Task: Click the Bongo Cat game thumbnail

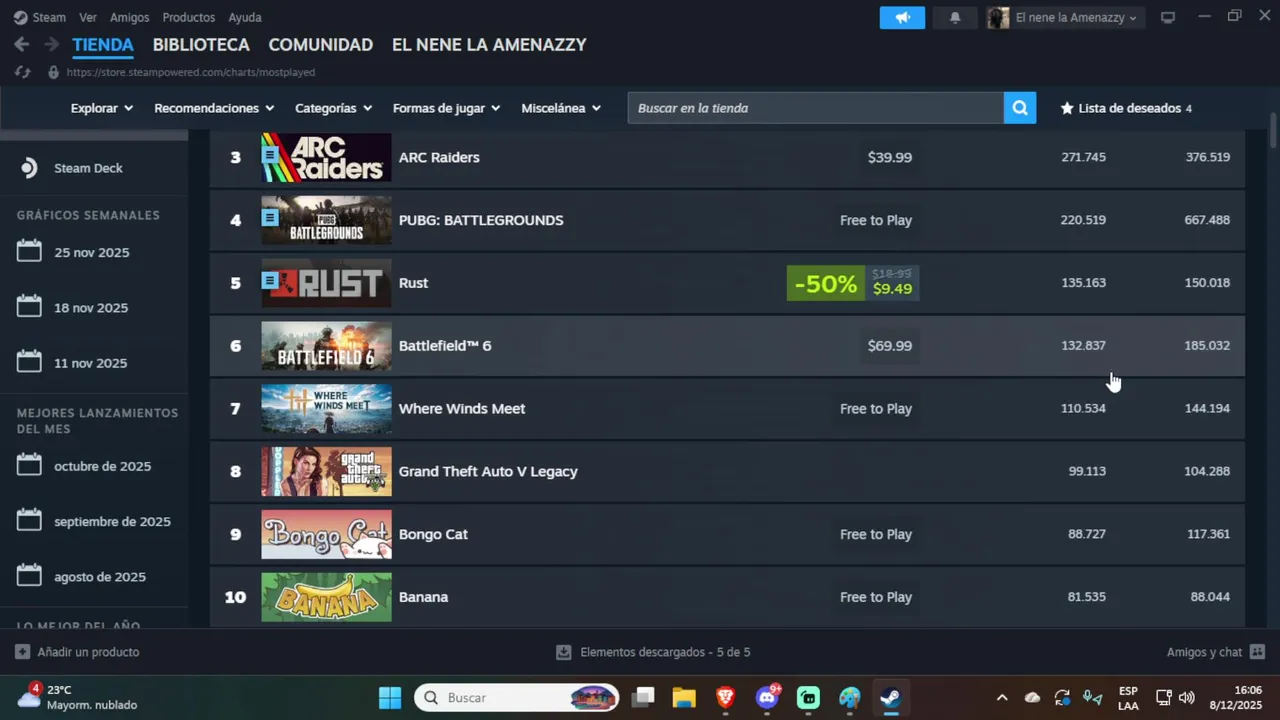Action: [326, 534]
